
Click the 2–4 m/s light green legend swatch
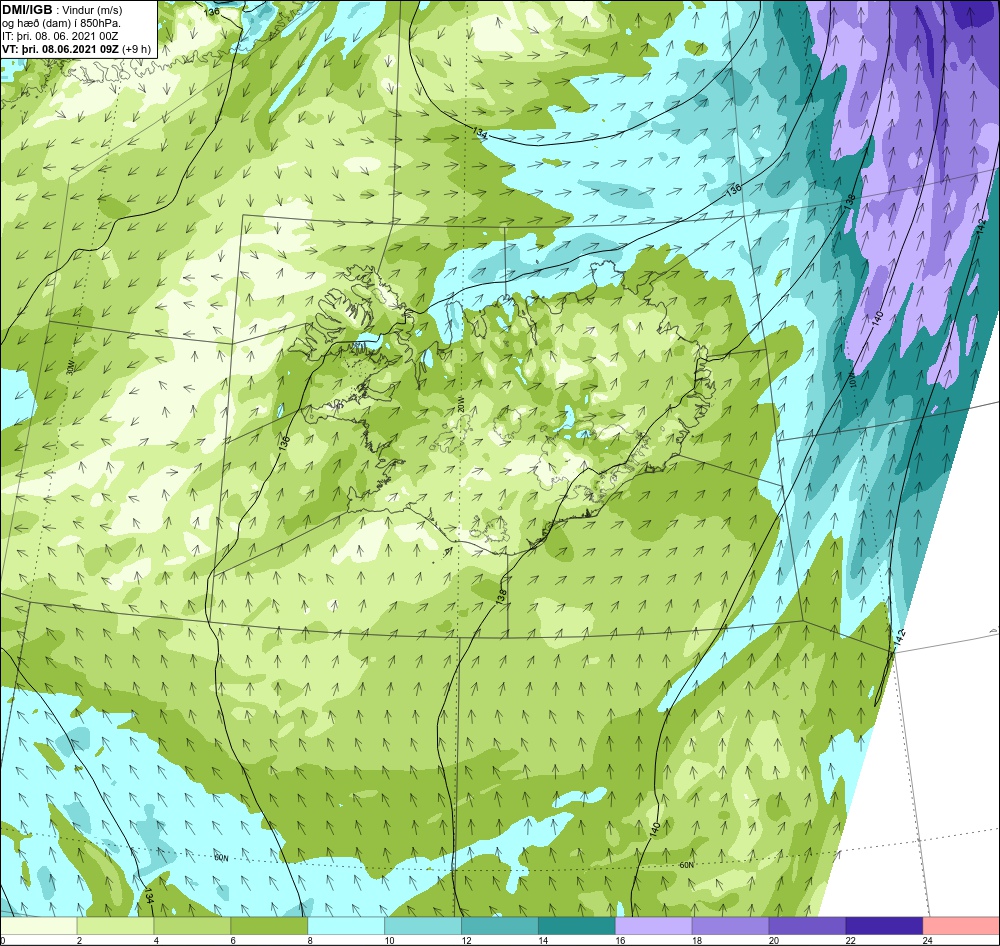[x=115, y=926]
